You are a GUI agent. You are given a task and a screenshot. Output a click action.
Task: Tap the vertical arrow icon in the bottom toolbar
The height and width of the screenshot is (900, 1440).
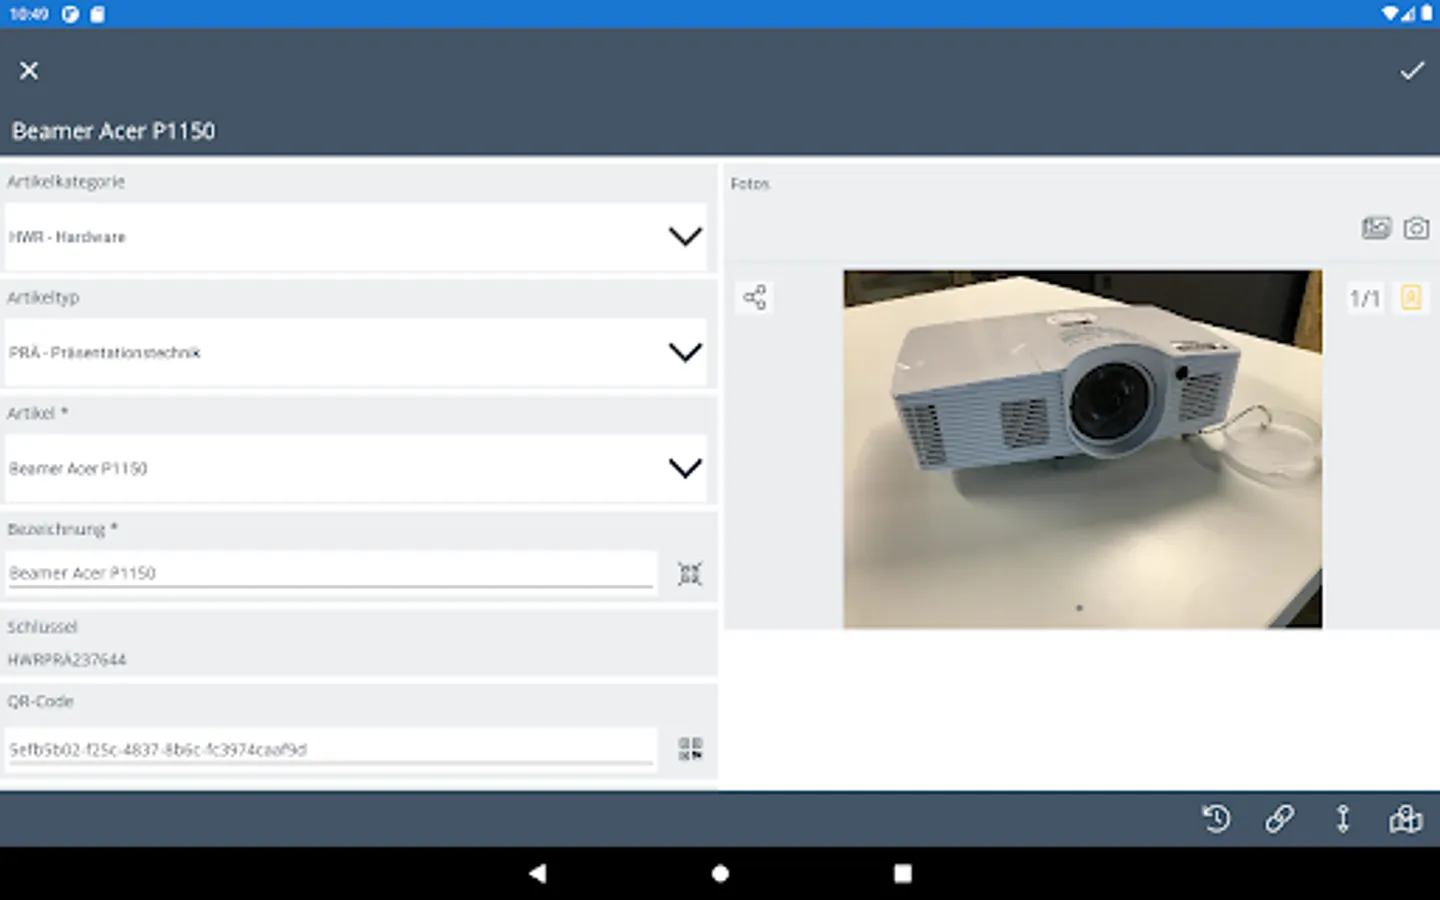[1343, 819]
